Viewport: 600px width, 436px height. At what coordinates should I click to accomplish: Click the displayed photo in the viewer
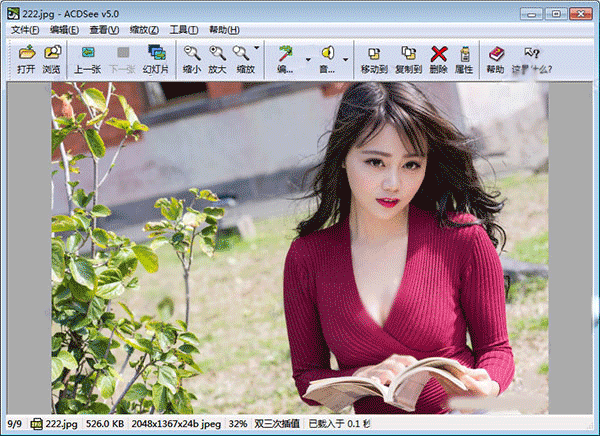pos(300,248)
